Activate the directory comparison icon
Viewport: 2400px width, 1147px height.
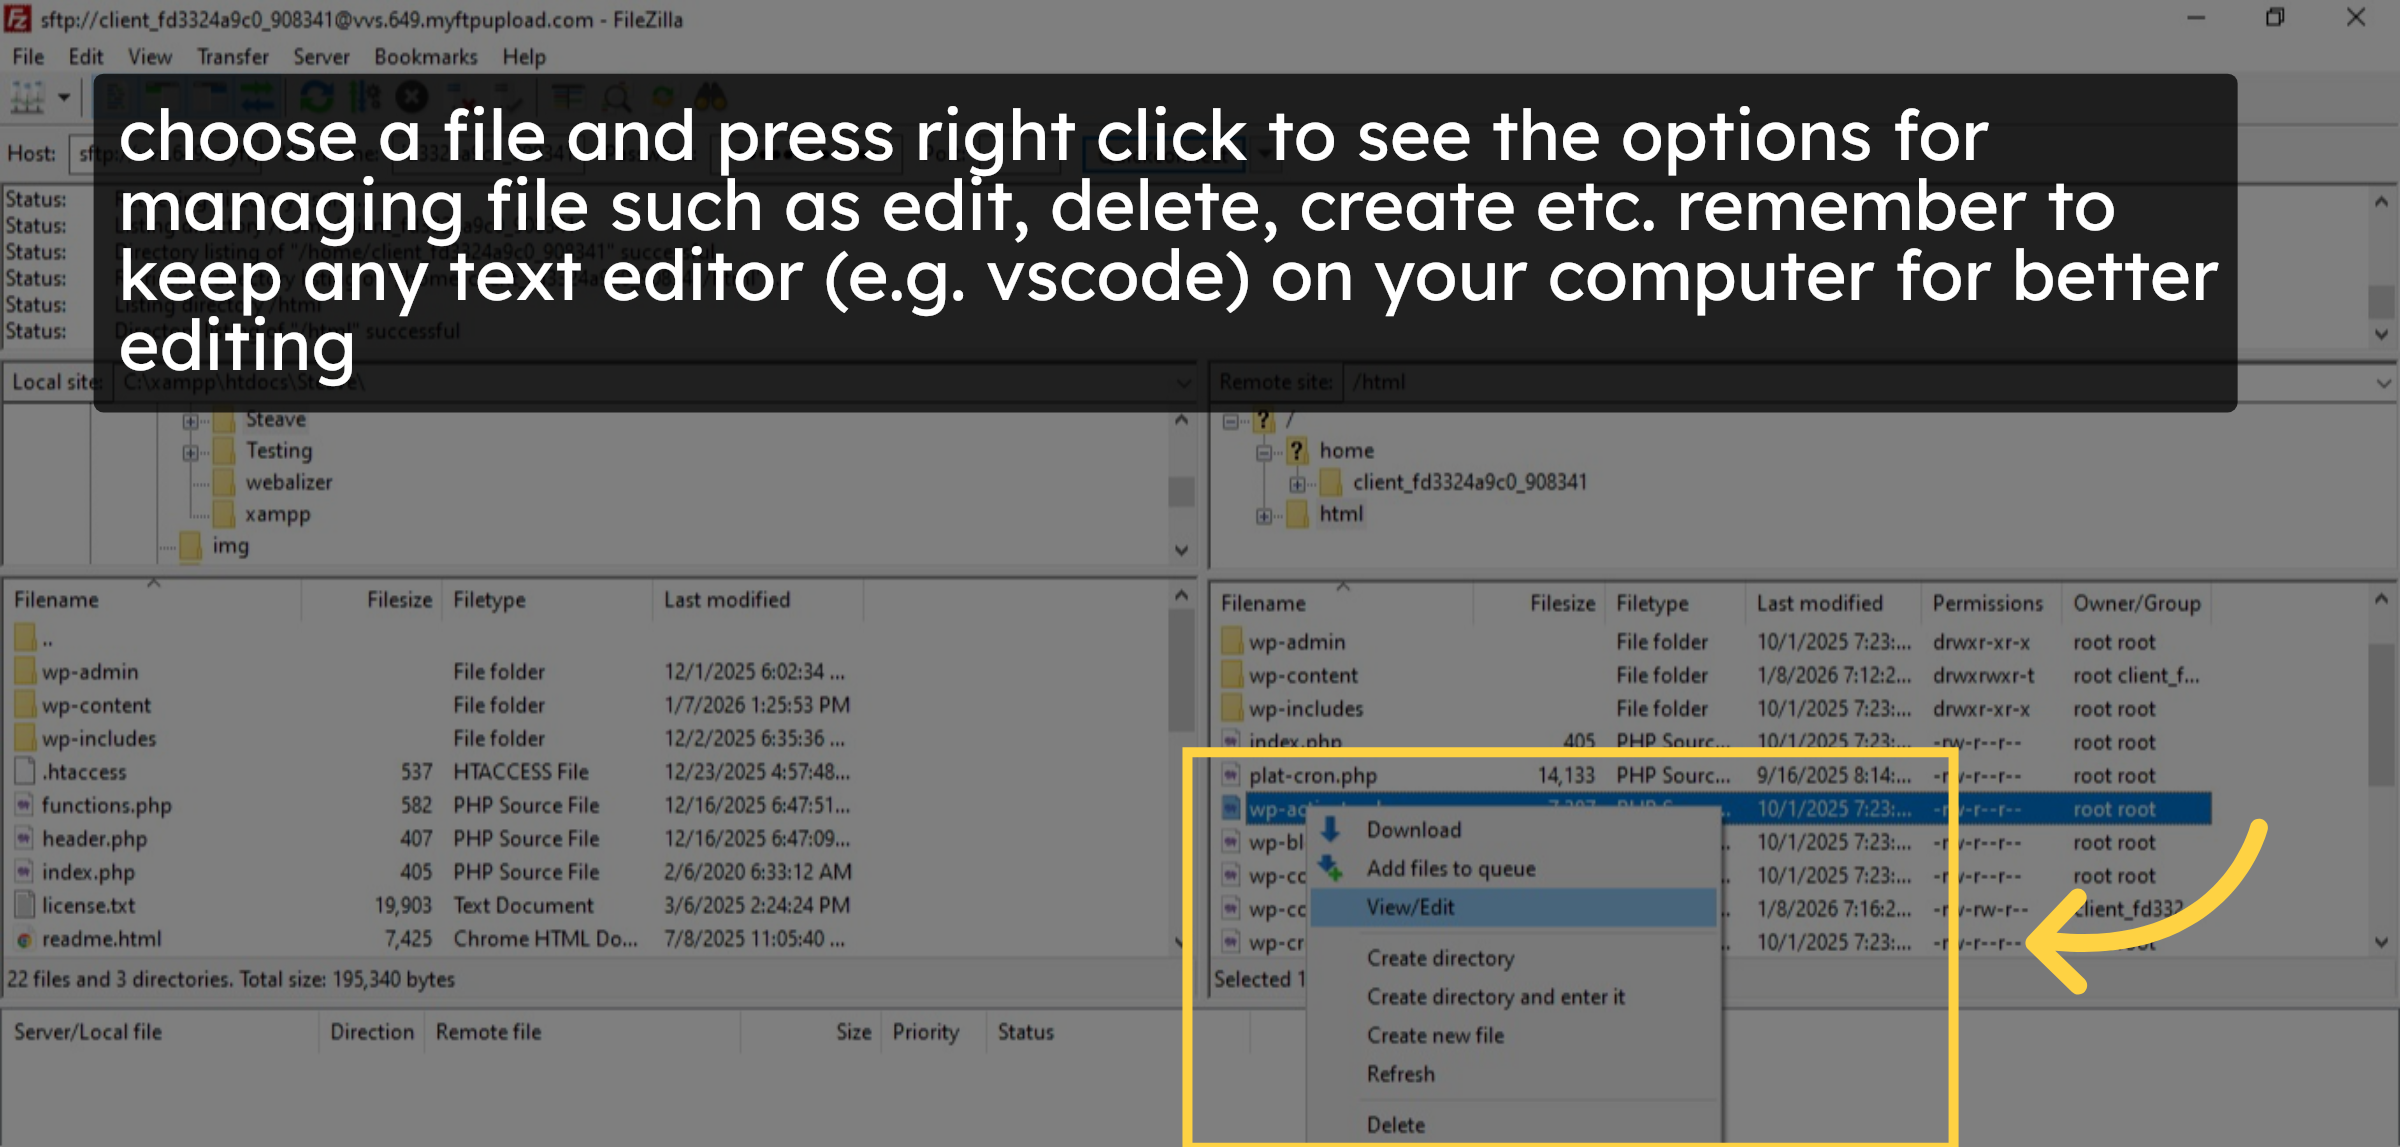[569, 97]
